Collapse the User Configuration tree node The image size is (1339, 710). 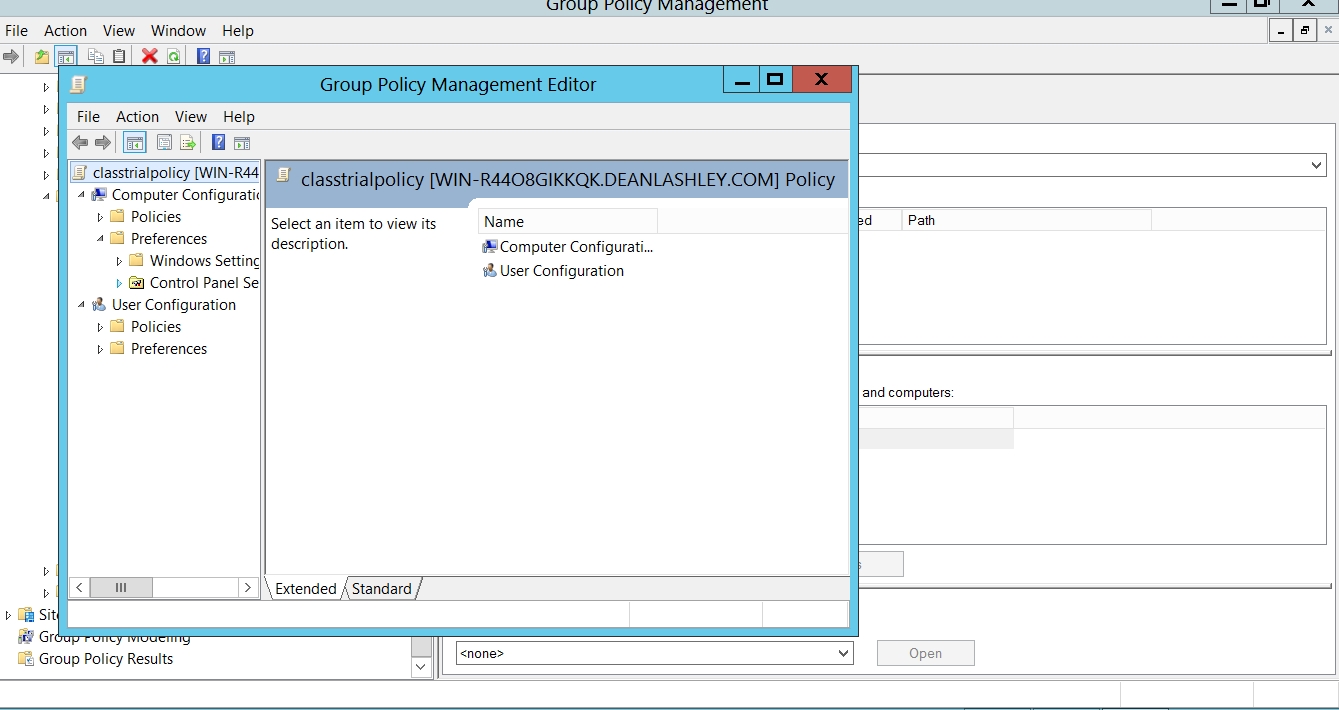pyautogui.click(x=81, y=304)
